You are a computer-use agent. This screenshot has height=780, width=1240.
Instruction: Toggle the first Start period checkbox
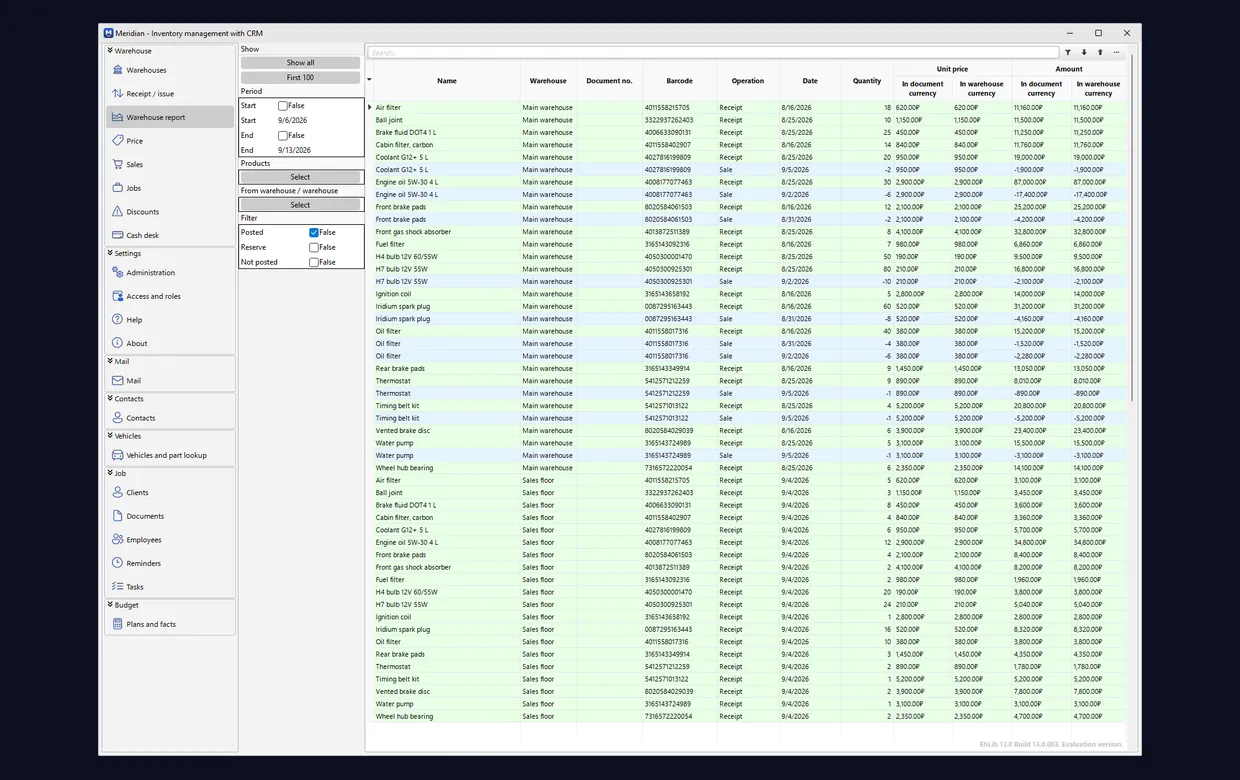283,105
